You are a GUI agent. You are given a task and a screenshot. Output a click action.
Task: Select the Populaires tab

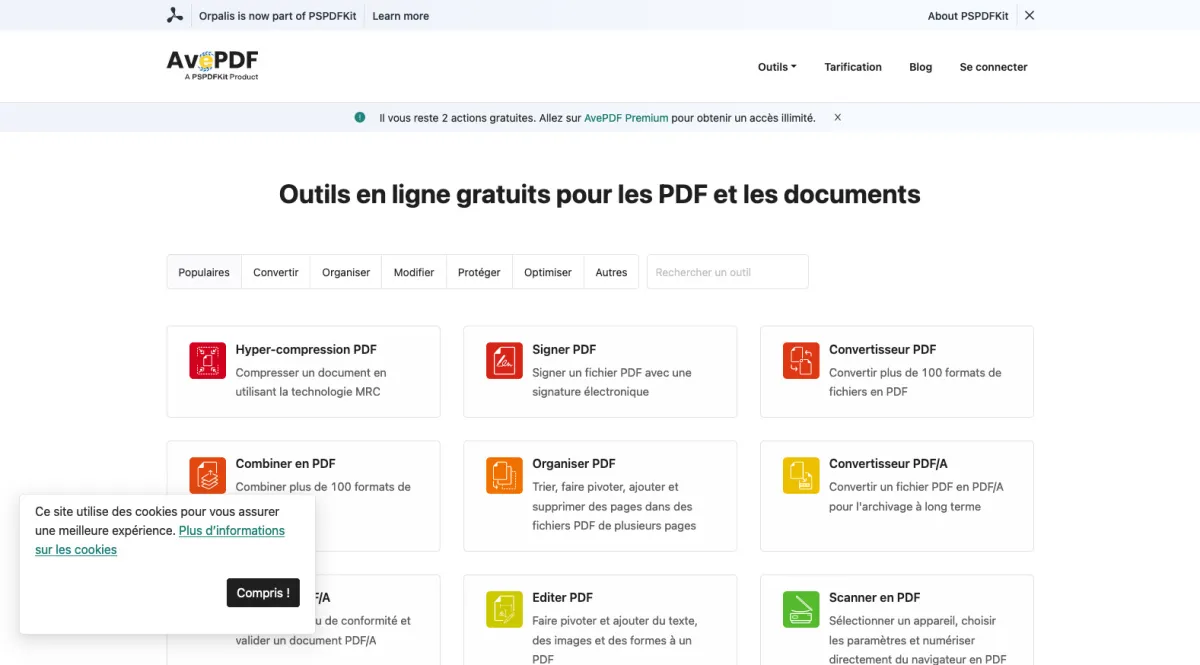click(204, 272)
